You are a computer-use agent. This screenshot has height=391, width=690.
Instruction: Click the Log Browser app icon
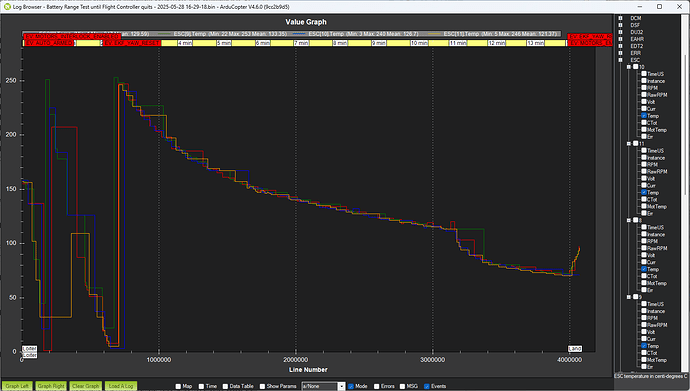[7, 7]
